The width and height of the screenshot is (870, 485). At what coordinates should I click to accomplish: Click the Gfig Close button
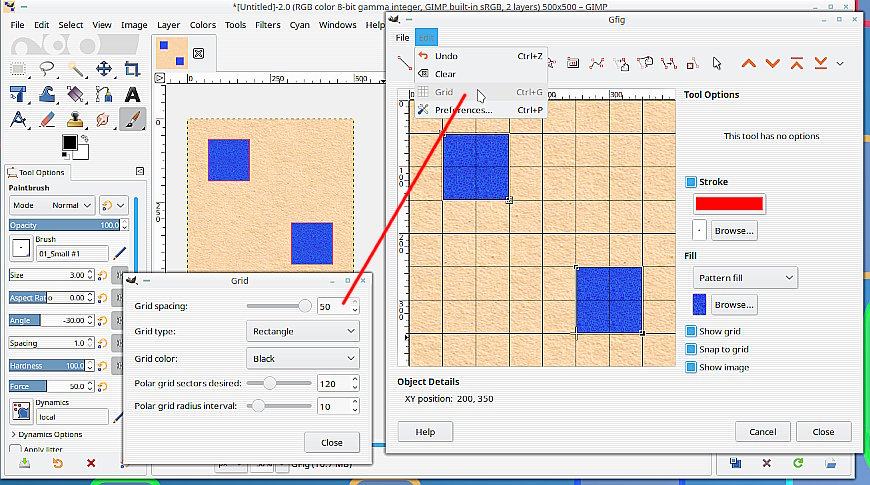pyautogui.click(x=823, y=432)
